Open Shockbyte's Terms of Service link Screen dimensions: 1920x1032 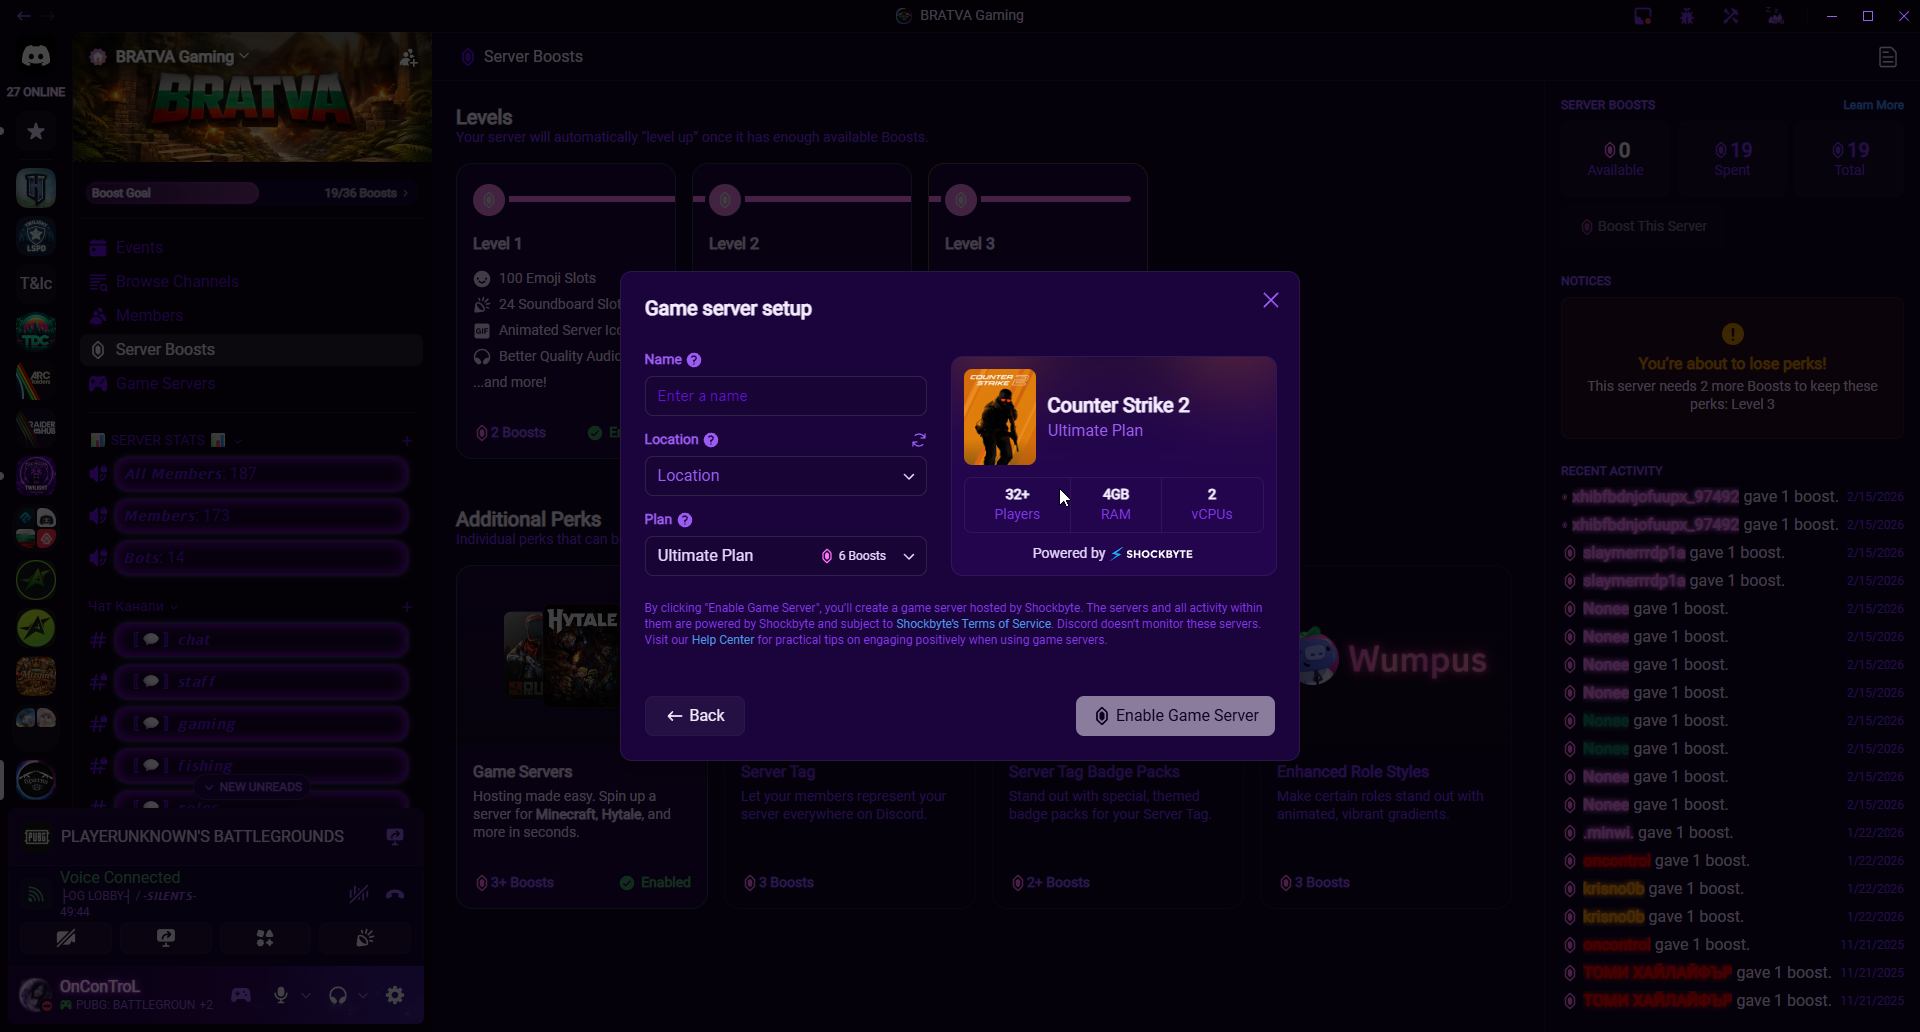[973, 624]
